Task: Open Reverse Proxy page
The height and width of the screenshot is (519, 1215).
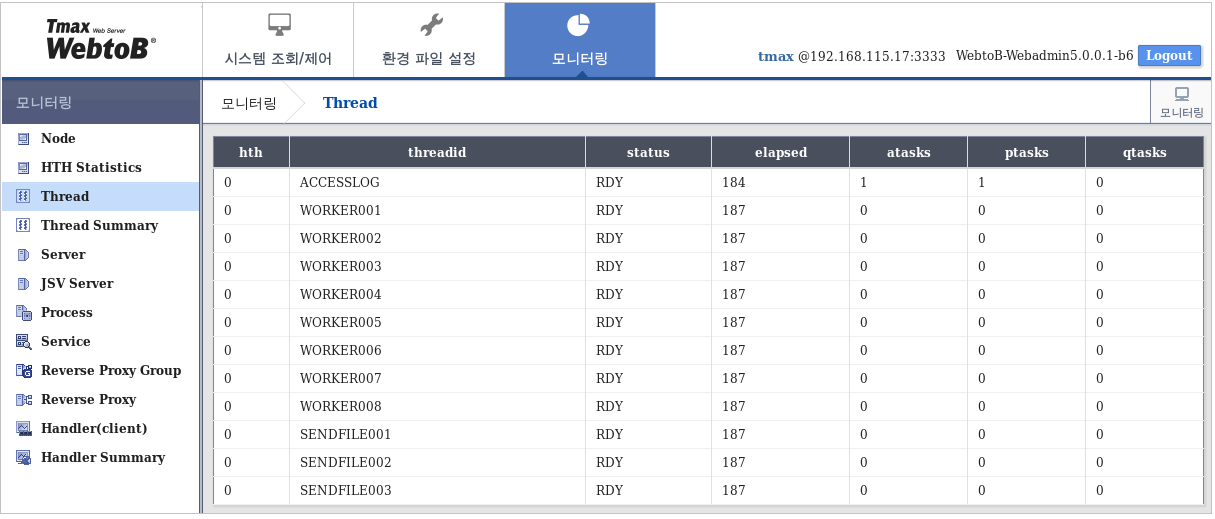Action: [100, 400]
